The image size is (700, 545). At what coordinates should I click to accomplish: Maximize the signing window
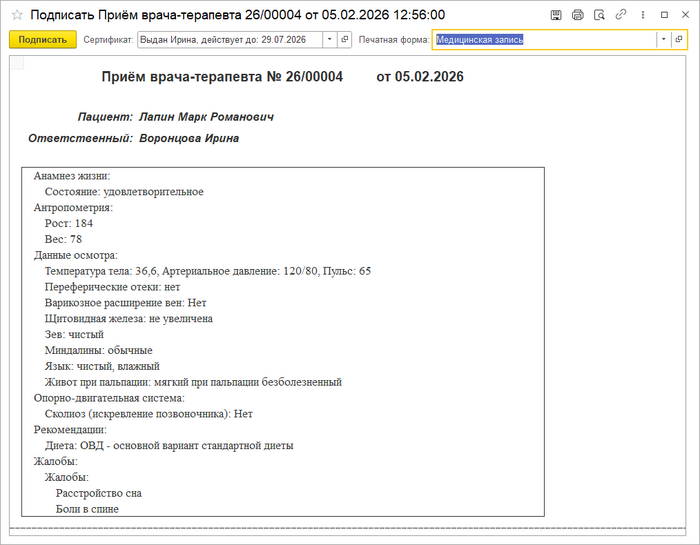click(664, 15)
